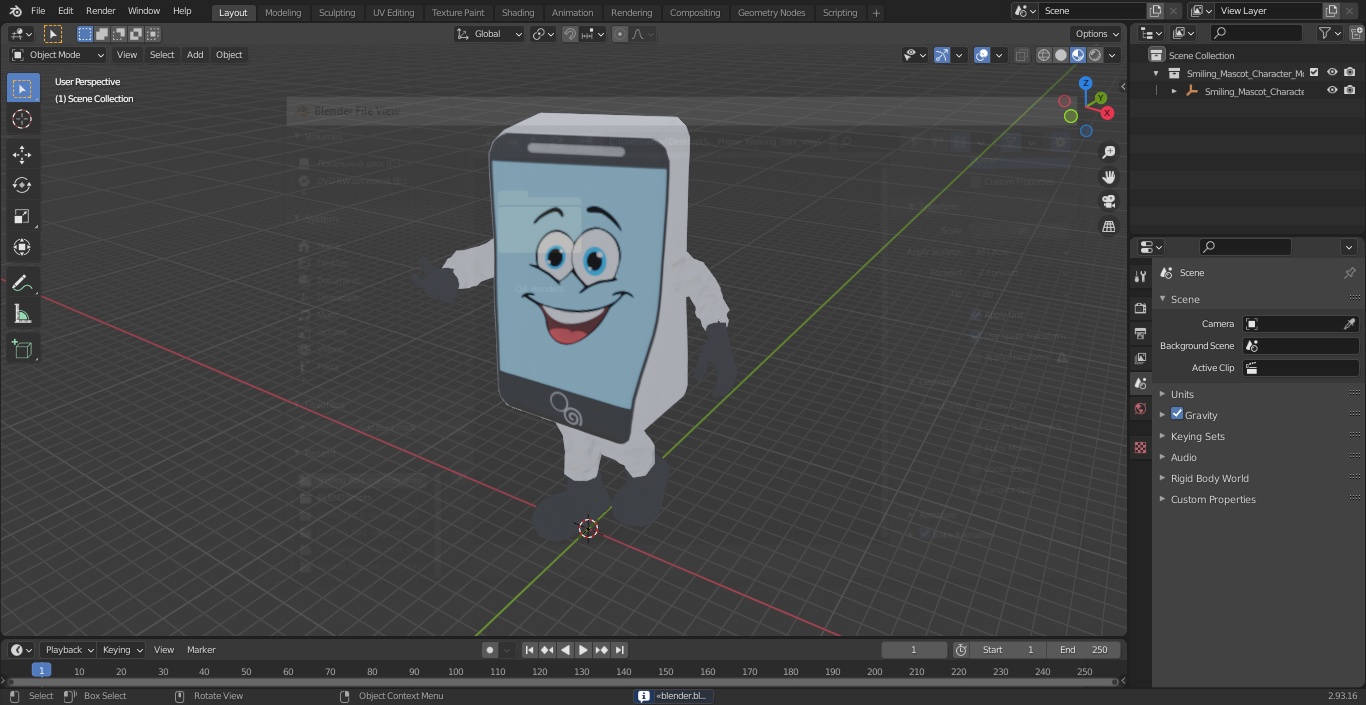The width and height of the screenshot is (1366, 705).
Task: Expand the Audio panel
Action: 1183,457
